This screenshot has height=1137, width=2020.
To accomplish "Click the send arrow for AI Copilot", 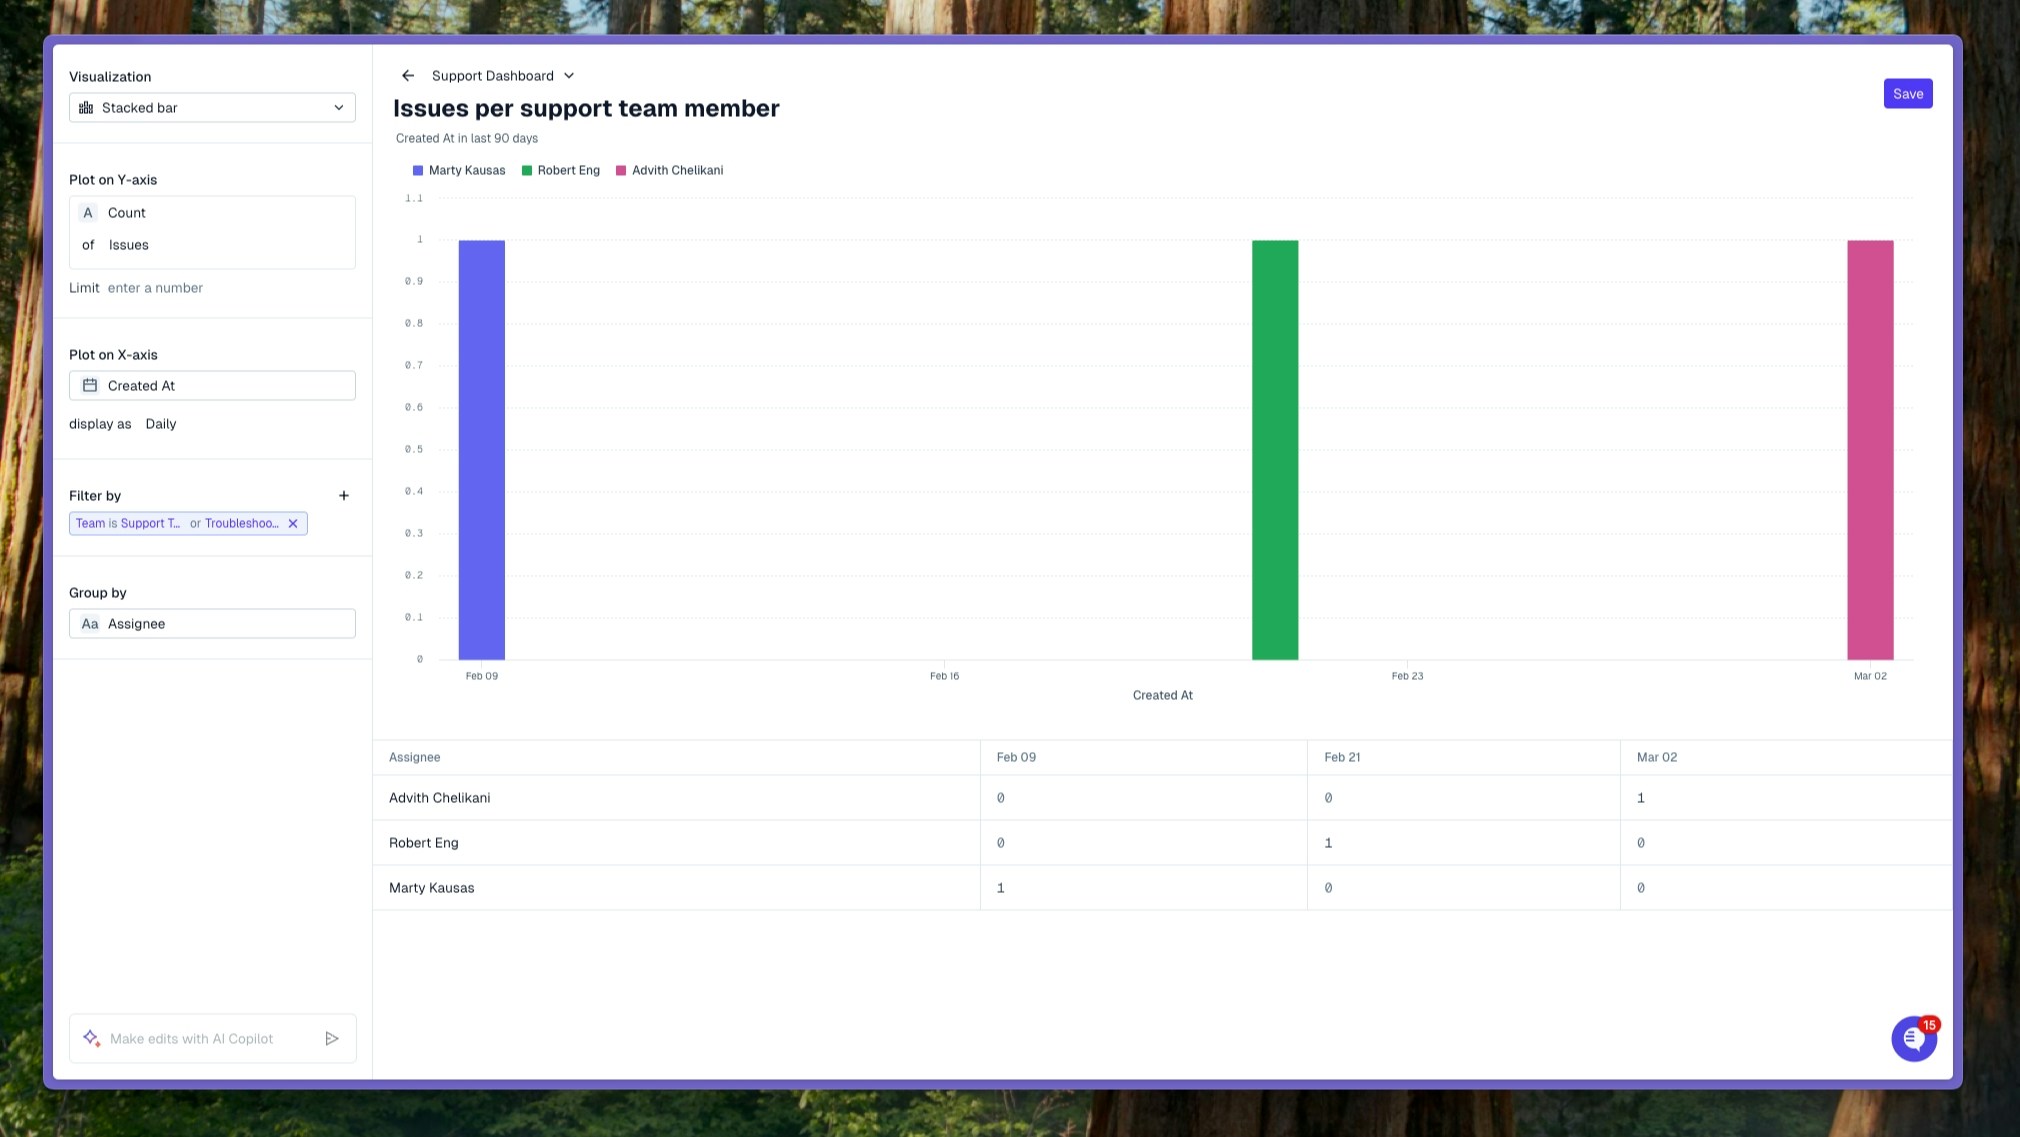I will pos(332,1039).
